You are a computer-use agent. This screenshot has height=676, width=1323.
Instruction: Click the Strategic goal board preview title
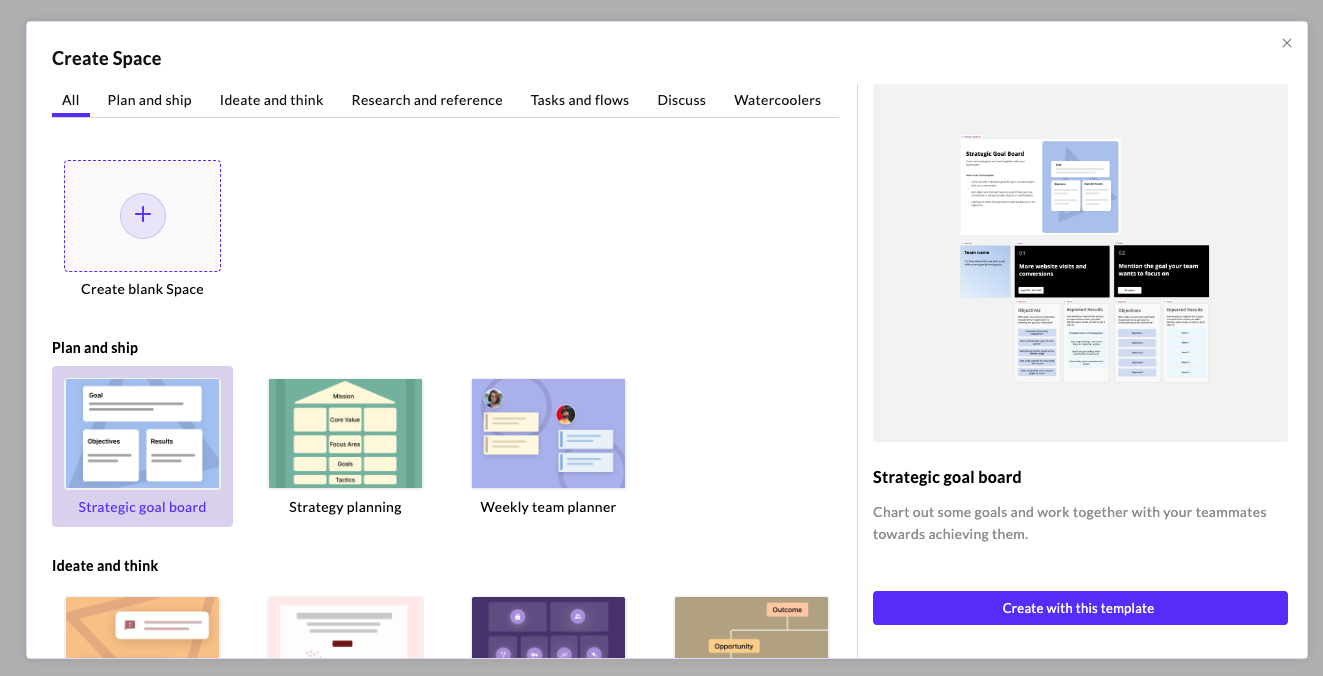coord(947,477)
